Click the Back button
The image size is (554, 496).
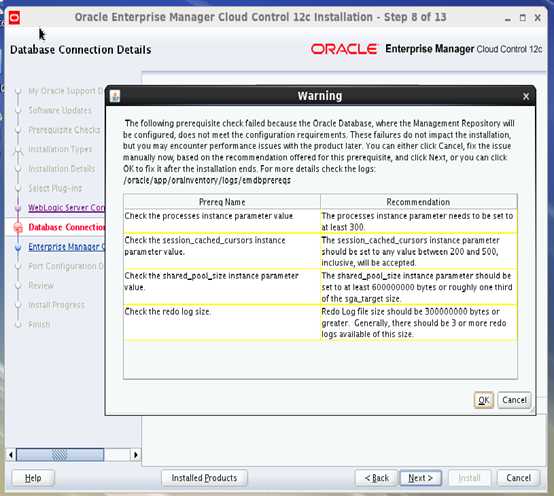(376, 478)
